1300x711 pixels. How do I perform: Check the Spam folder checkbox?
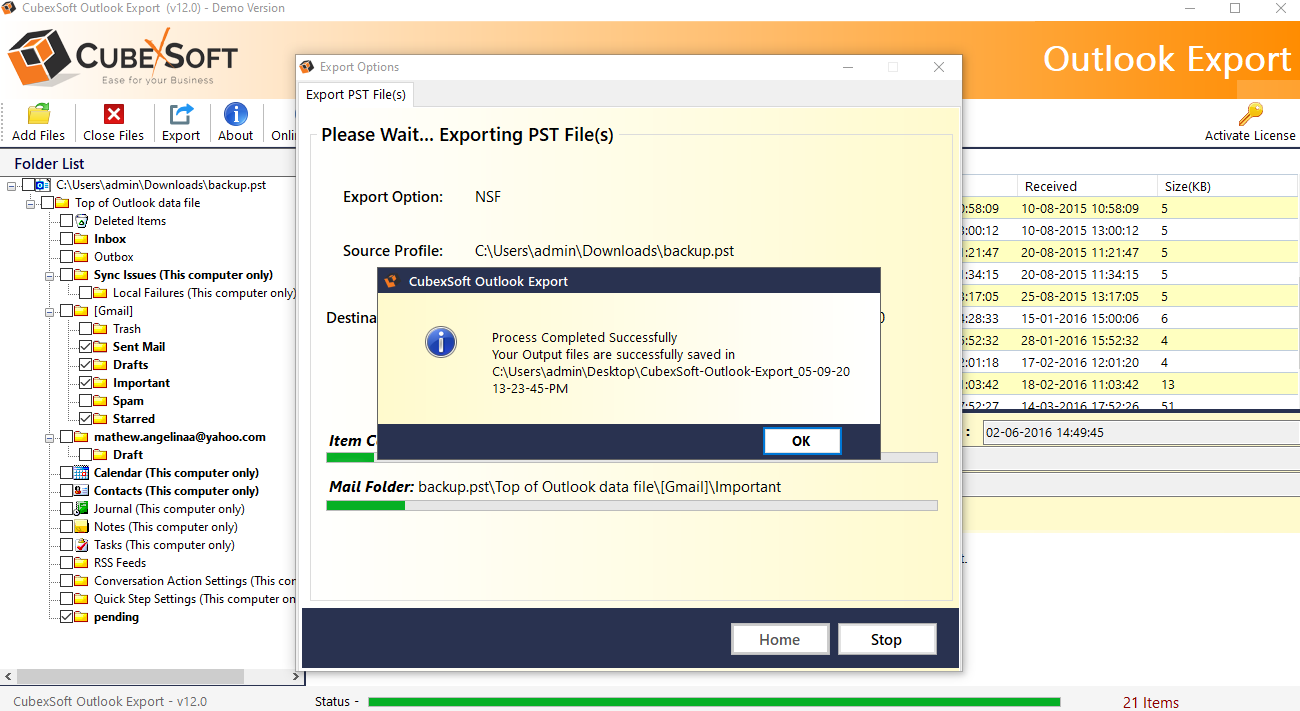tap(85, 401)
